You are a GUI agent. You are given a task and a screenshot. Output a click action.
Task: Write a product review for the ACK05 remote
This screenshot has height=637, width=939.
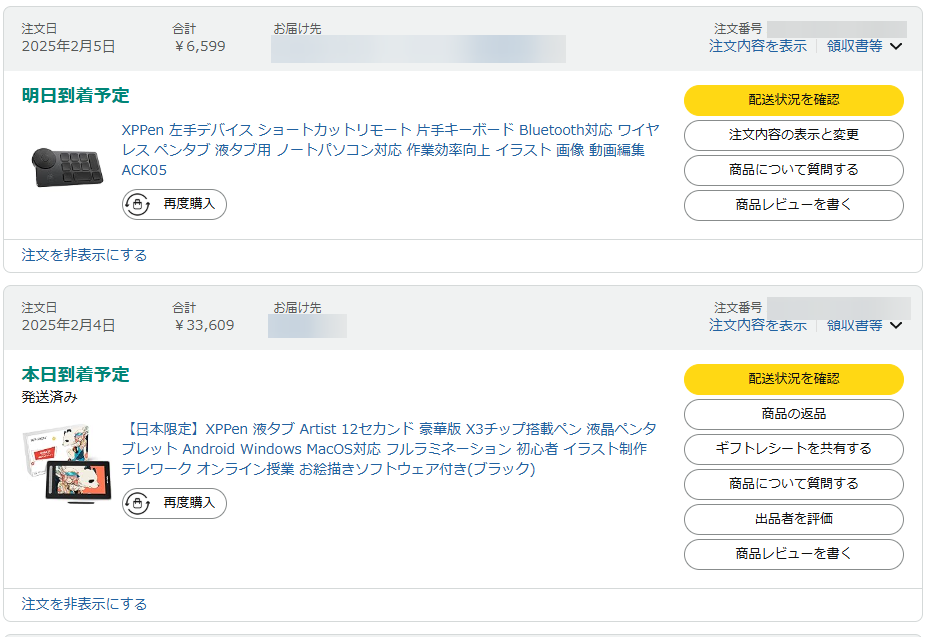click(793, 205)
